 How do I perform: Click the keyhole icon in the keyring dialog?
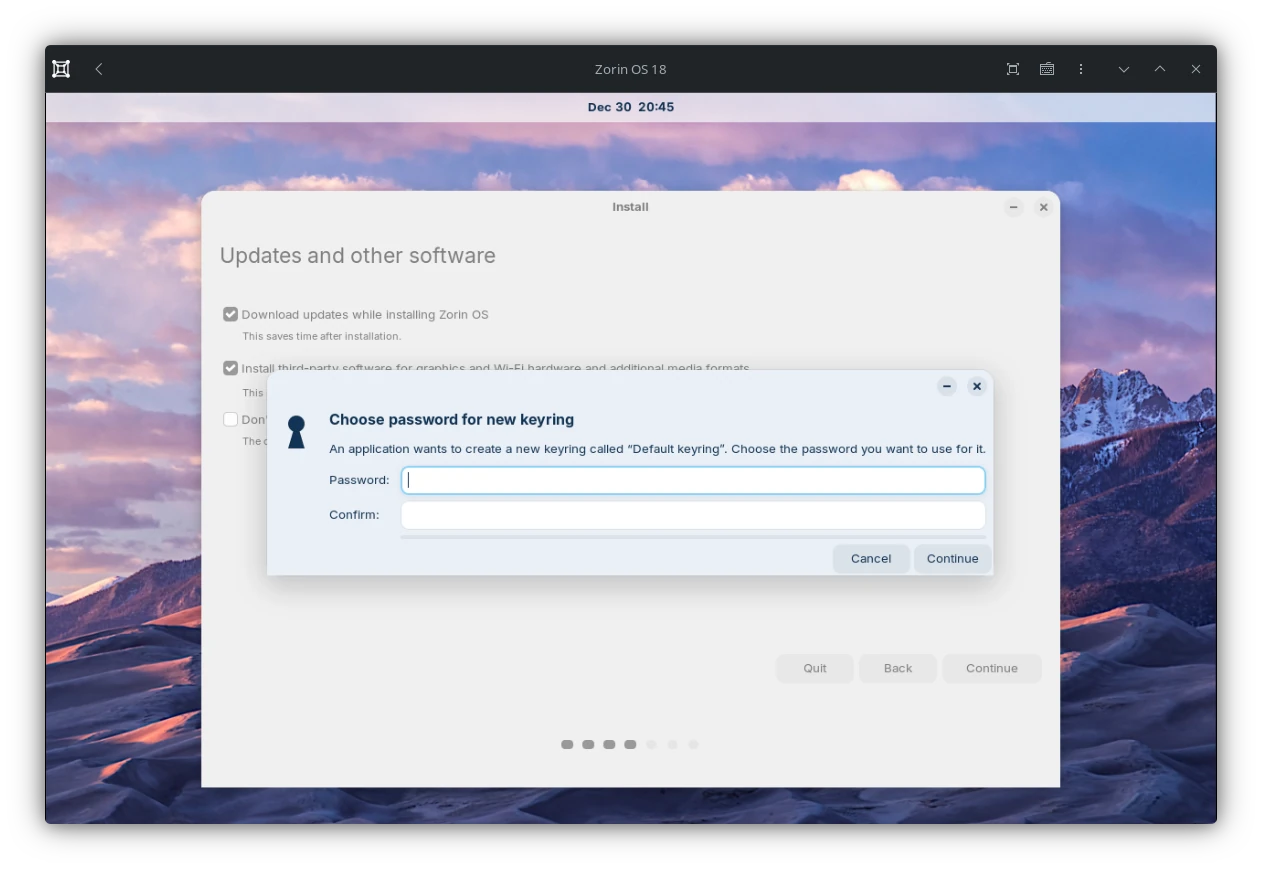pyautogui.click(x=296, y=431)
